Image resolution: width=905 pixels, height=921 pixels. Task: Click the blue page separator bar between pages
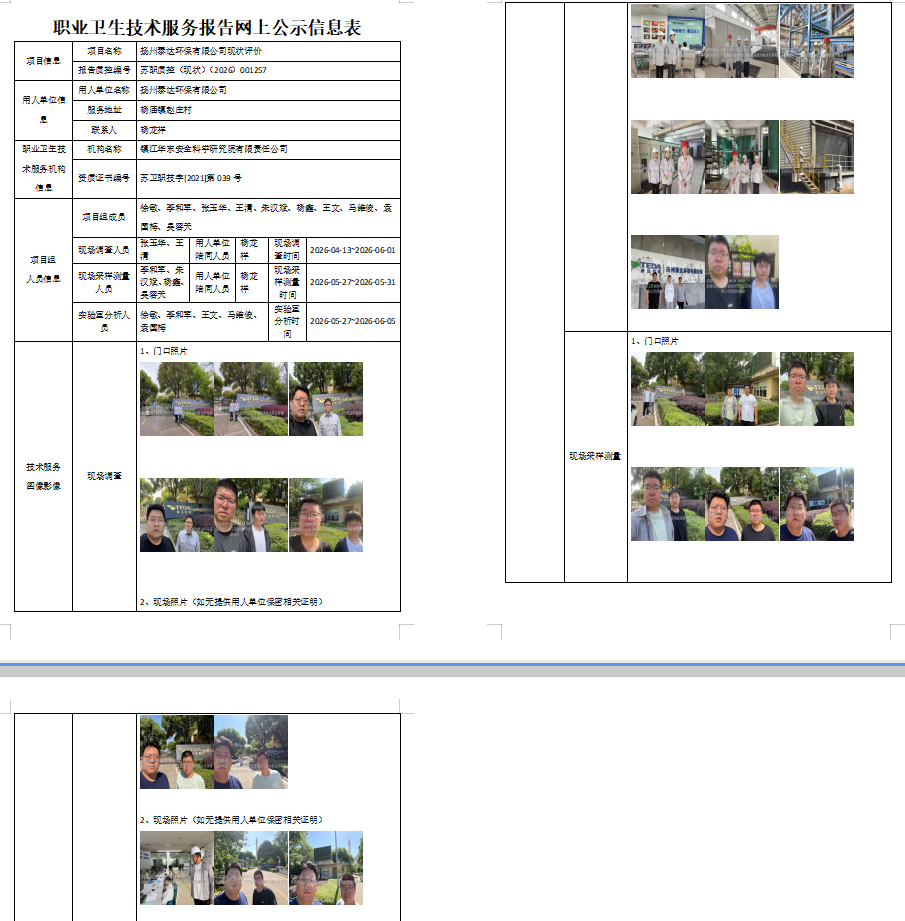(452, 664)
